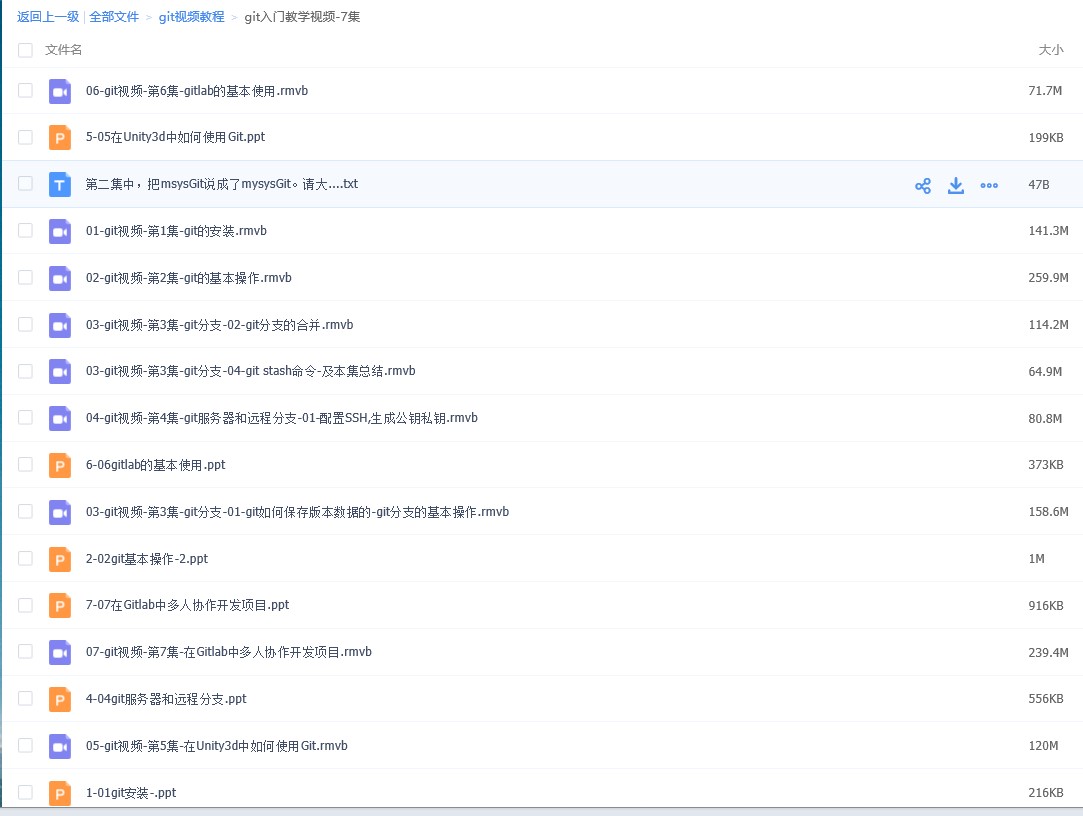Click the PPT icon for 6-06gitlab的基本使用.ppt
The image size is (1083, 816).
tap(60, 465)
